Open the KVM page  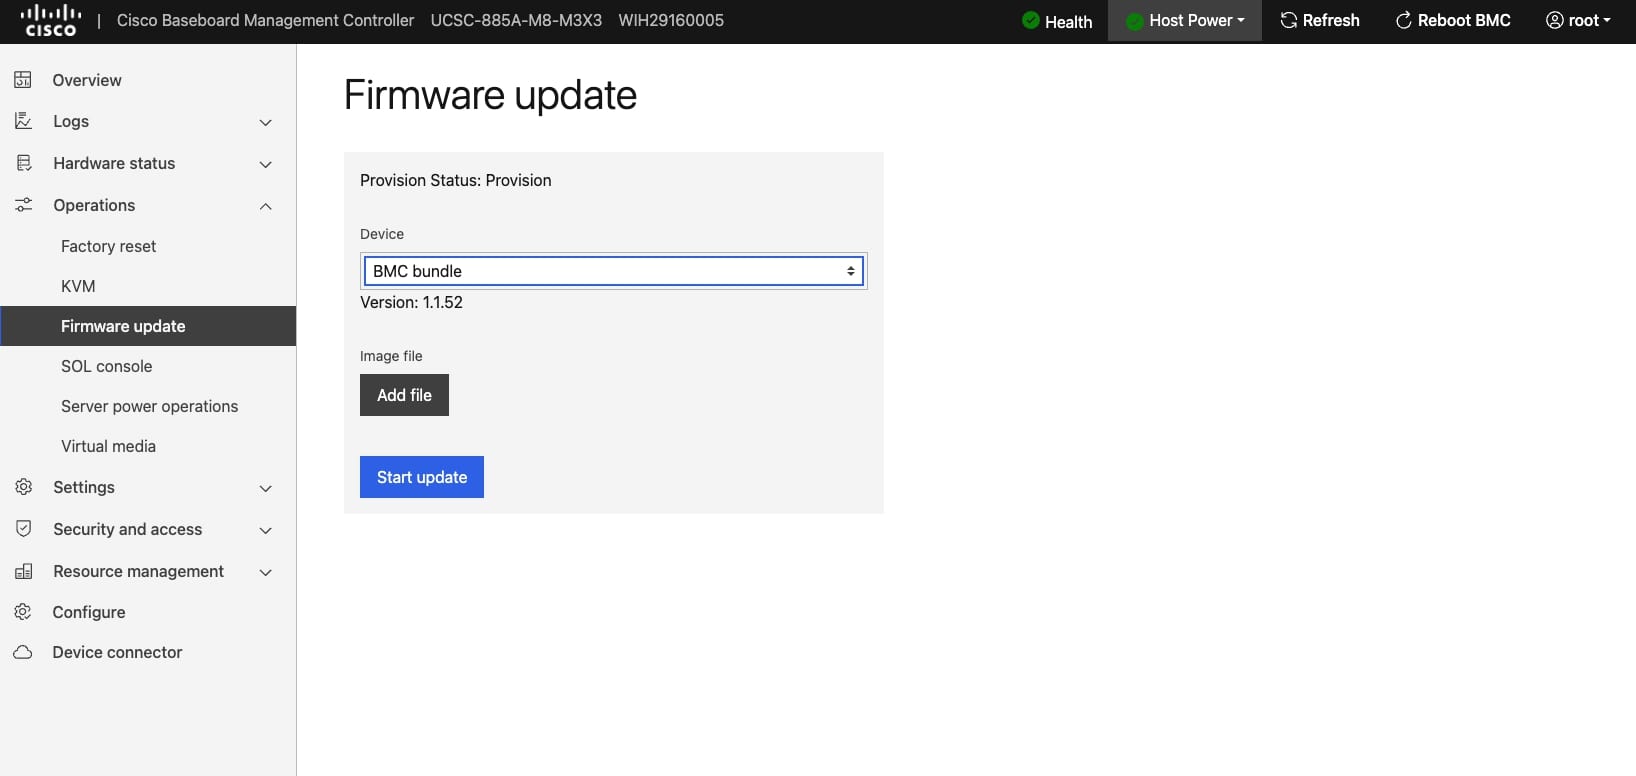click(78, 286)
